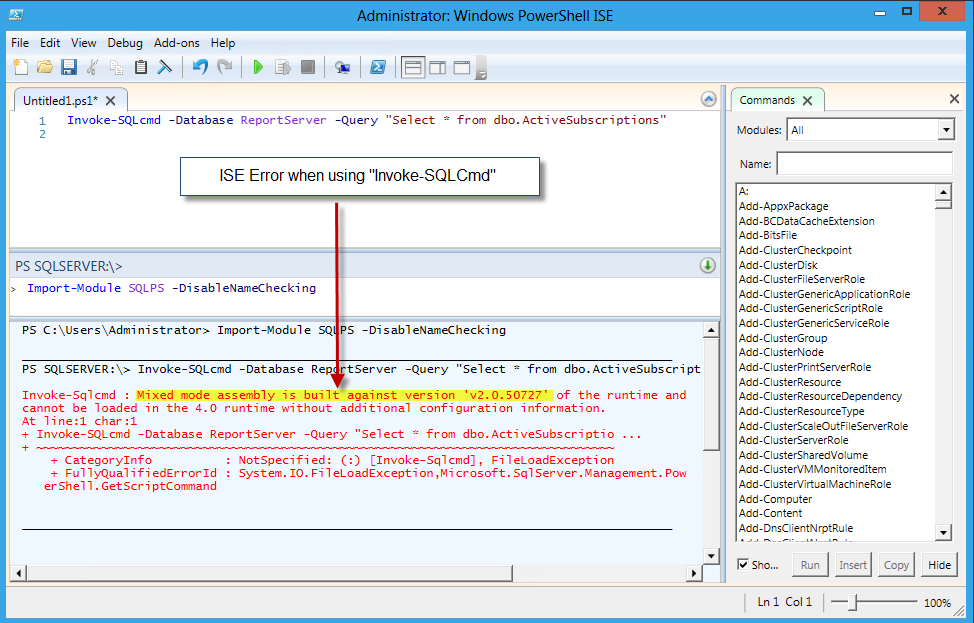Screen dimensions: 974x623
Task: Click console horizontal scroll left arrow
Action: pyautogui.click(x=19, y=573)
